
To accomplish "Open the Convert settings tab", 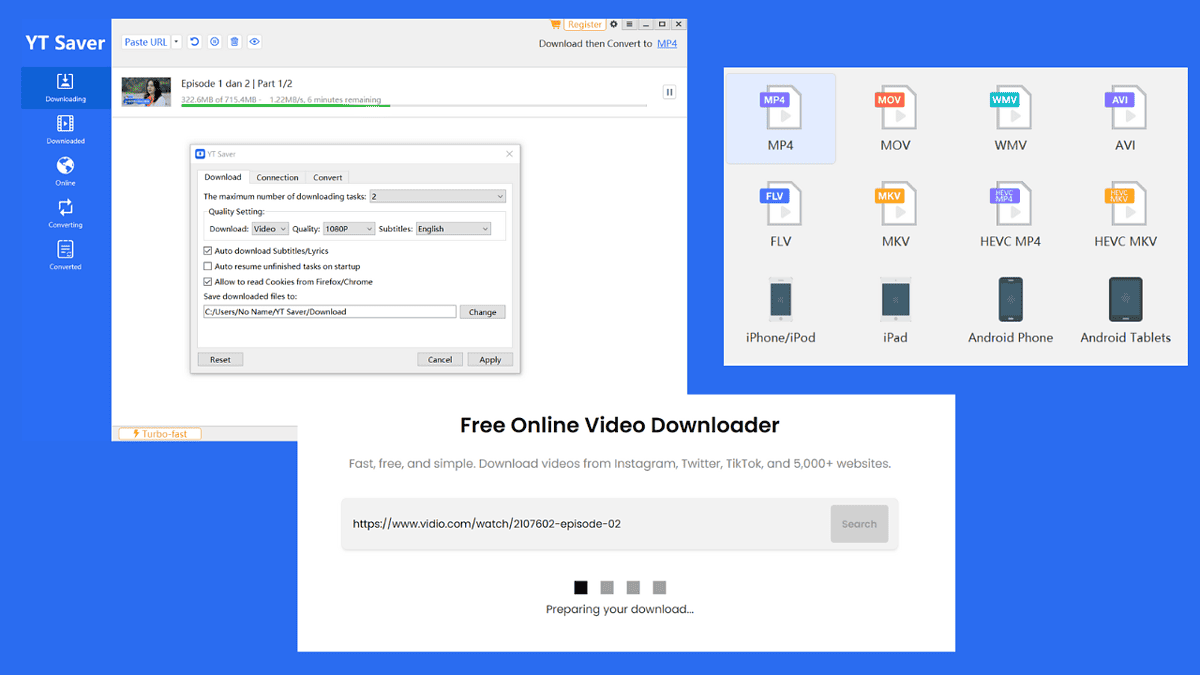I will coord(328,177).
